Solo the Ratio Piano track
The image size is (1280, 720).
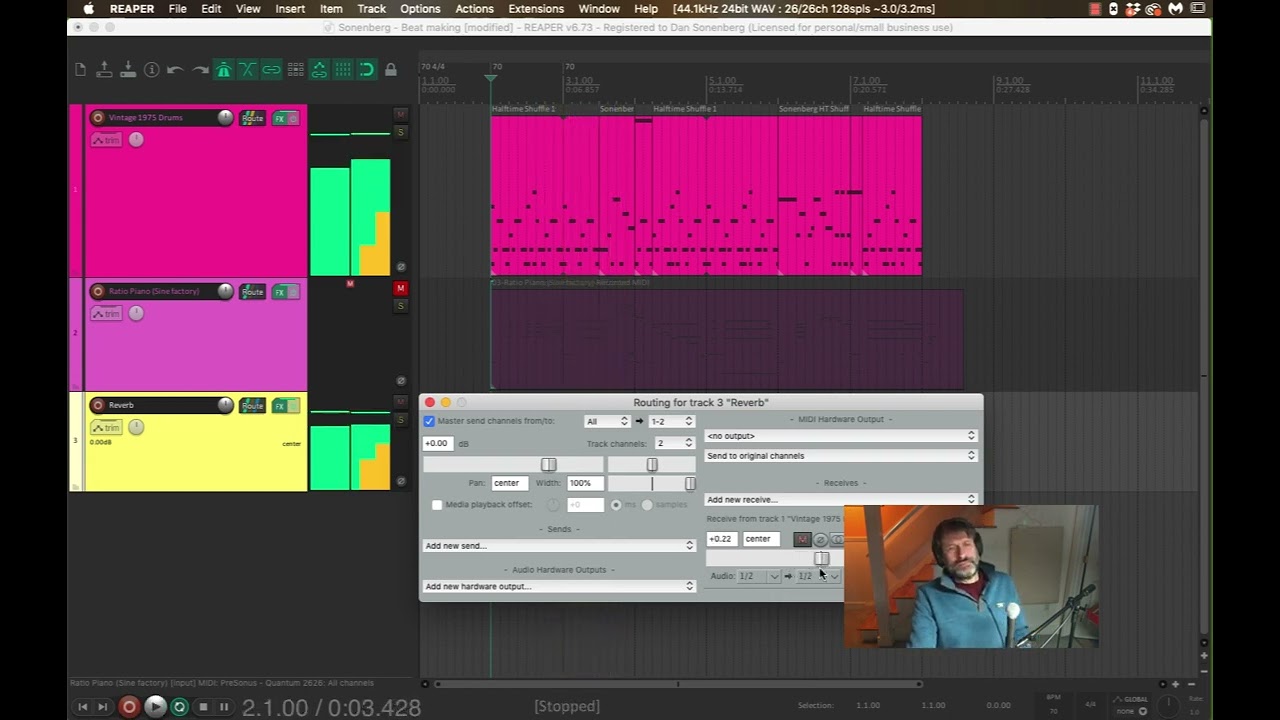point(401,306)
